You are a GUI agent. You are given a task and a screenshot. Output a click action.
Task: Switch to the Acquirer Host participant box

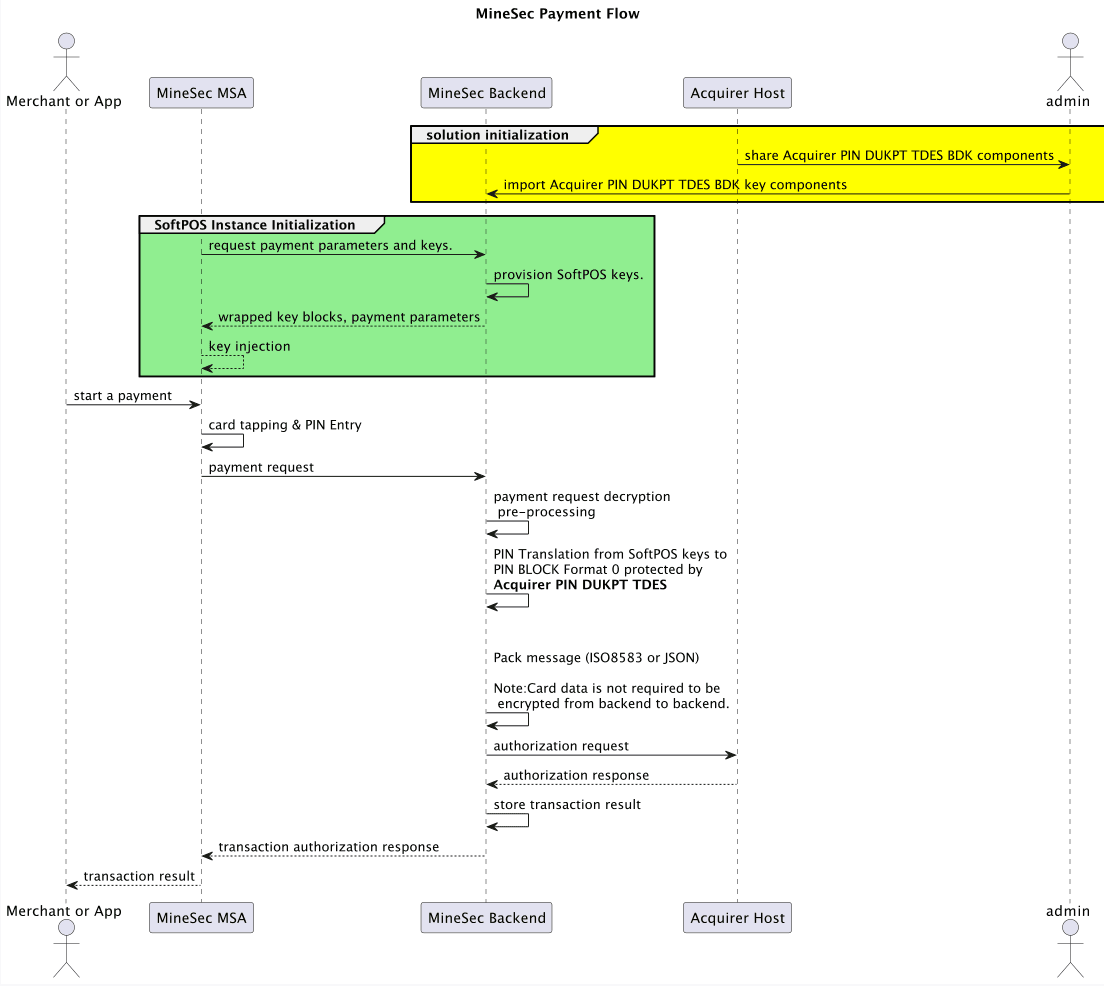(x=737, y=92)
